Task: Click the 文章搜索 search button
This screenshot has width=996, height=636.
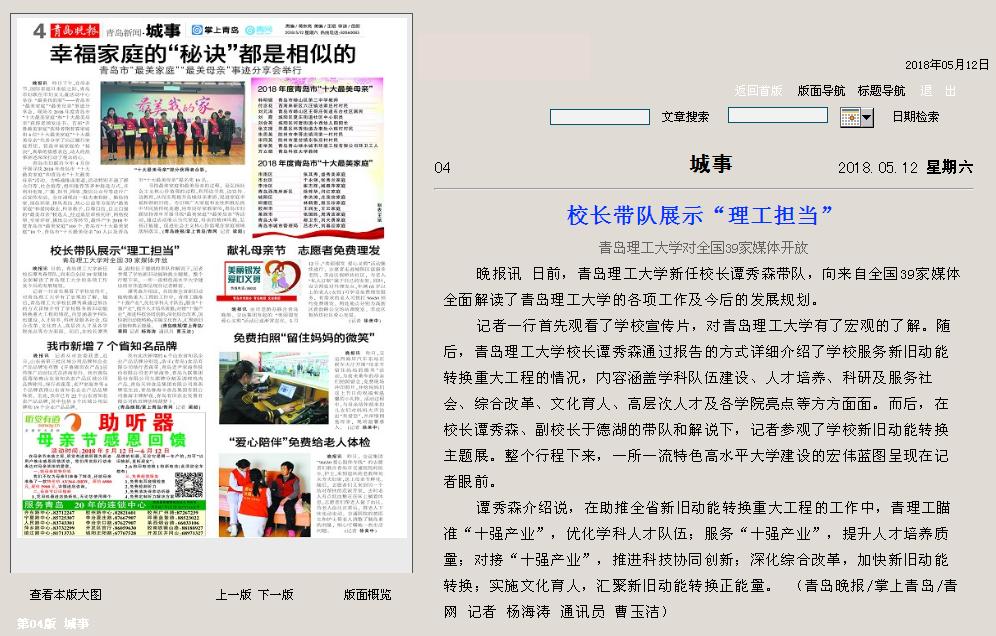Action: tap(685, 116)
